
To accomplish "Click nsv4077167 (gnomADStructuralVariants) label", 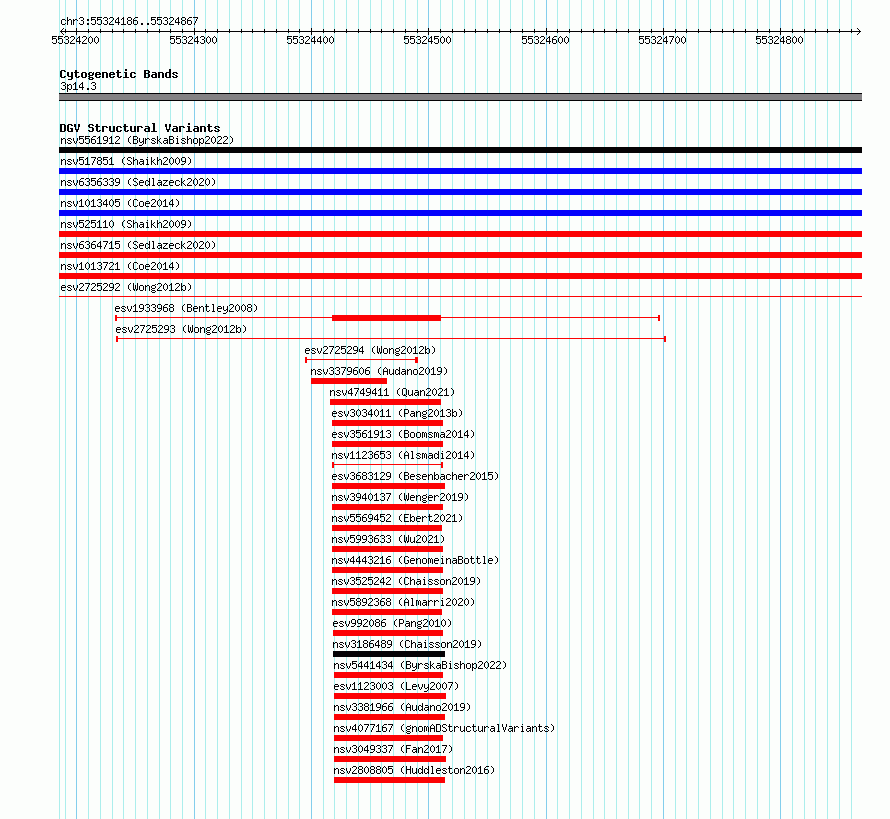I will pyautogui.click(x=444, y=728).
